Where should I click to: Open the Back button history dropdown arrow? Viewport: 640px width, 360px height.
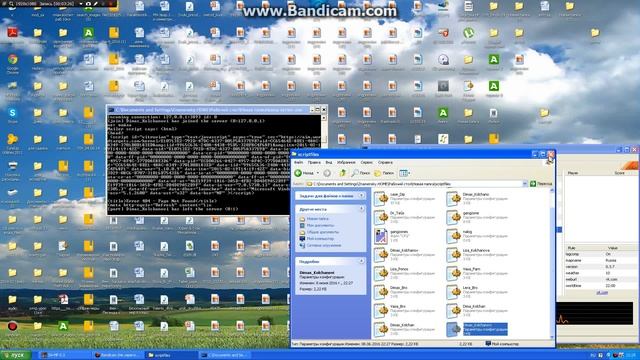(x=318, y=173)
